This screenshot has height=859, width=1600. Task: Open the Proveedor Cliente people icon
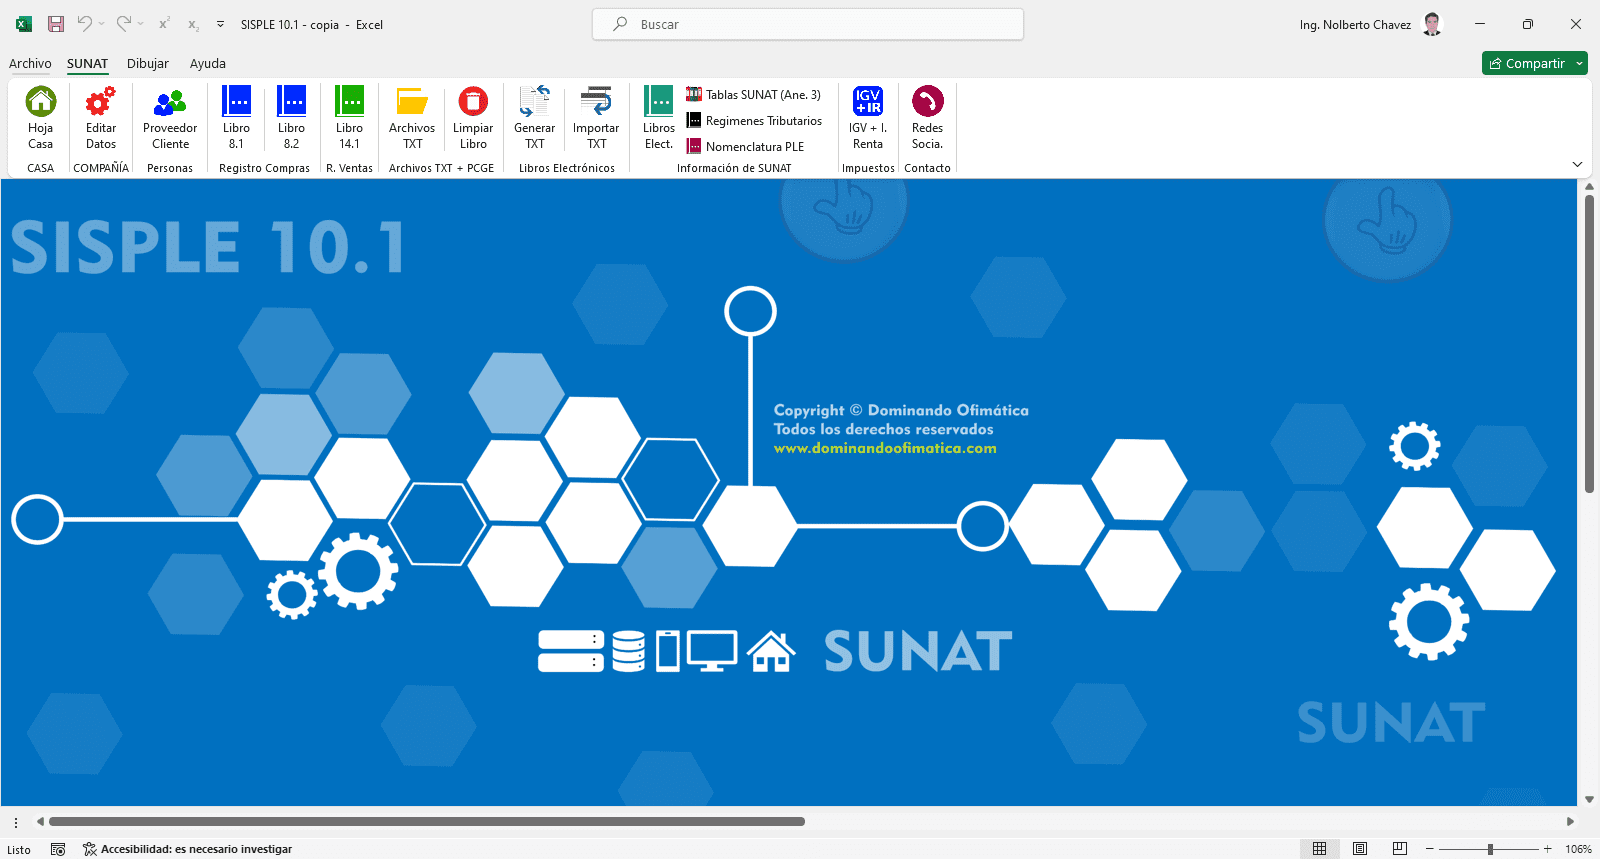(x=170, y=102)
